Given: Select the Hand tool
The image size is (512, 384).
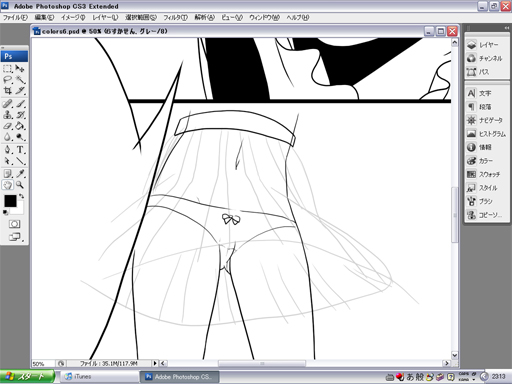Looking at the screenshot, I should point(8,185).
